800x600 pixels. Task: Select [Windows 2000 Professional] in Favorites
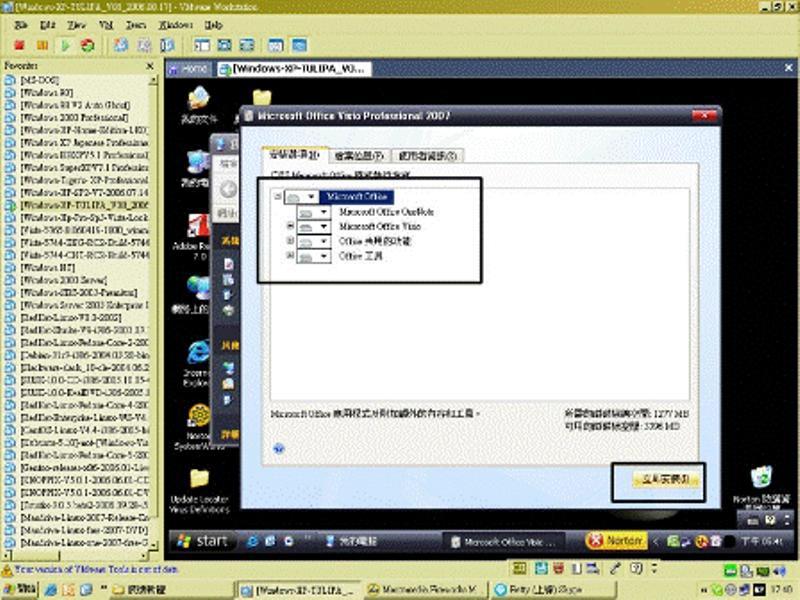tap(74, 117)
